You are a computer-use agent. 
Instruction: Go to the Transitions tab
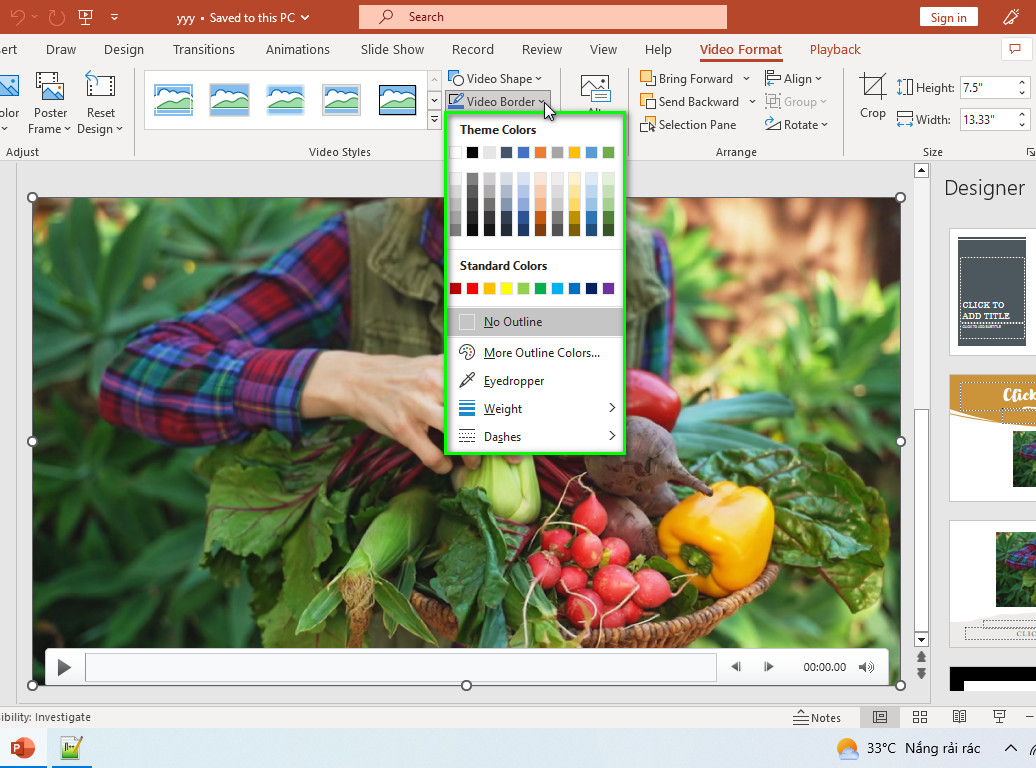204,50
